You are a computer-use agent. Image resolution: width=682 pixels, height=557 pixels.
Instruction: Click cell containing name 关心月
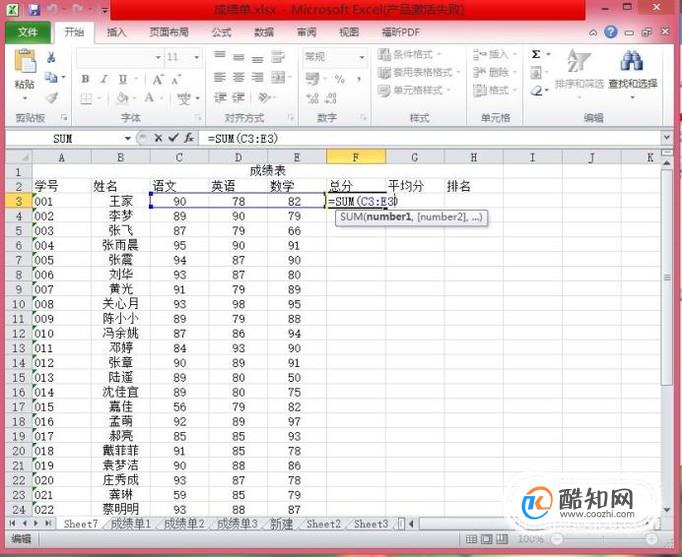point(120,304)
